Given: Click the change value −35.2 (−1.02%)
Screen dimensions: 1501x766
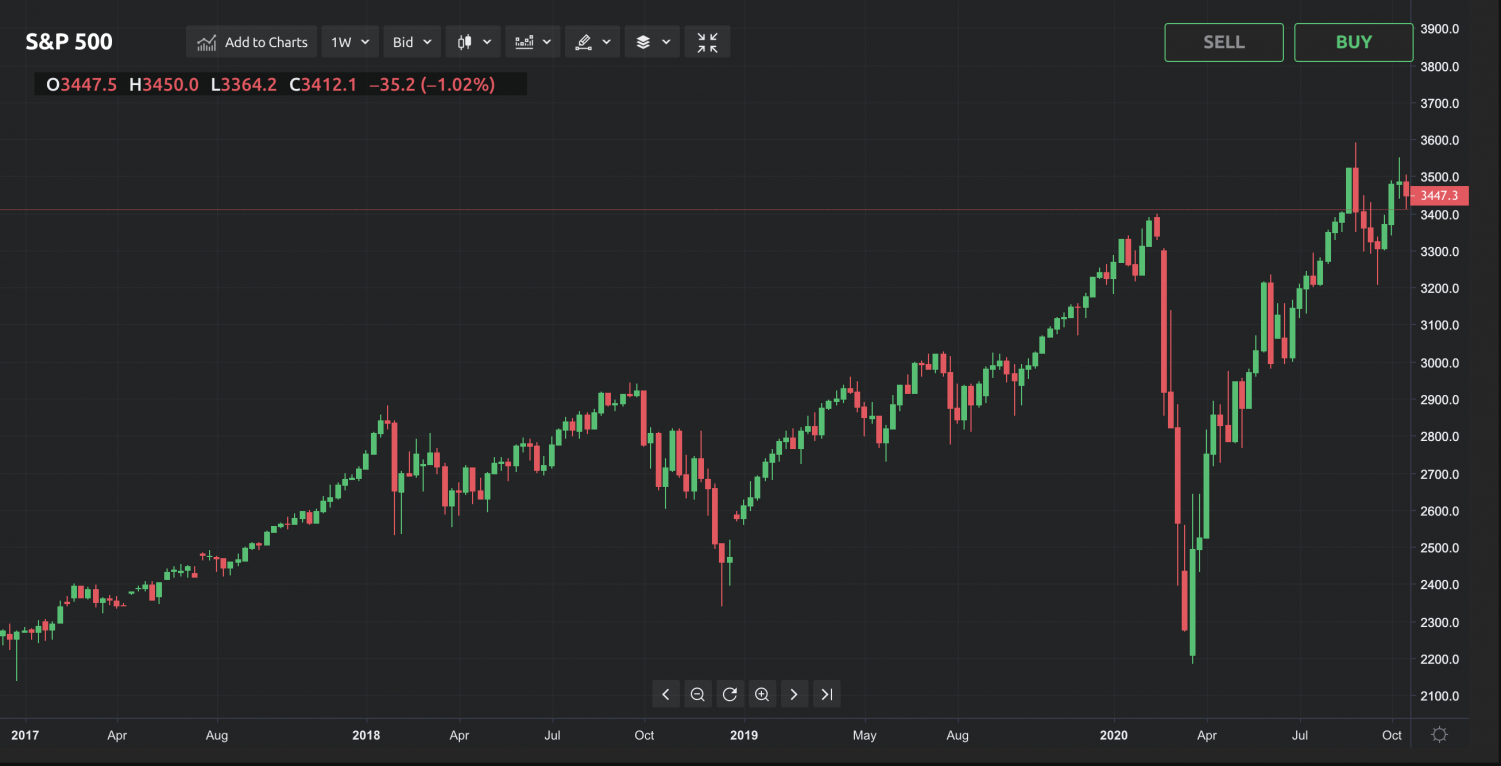Looking at the screenshot, I should [x=432, y=85].
